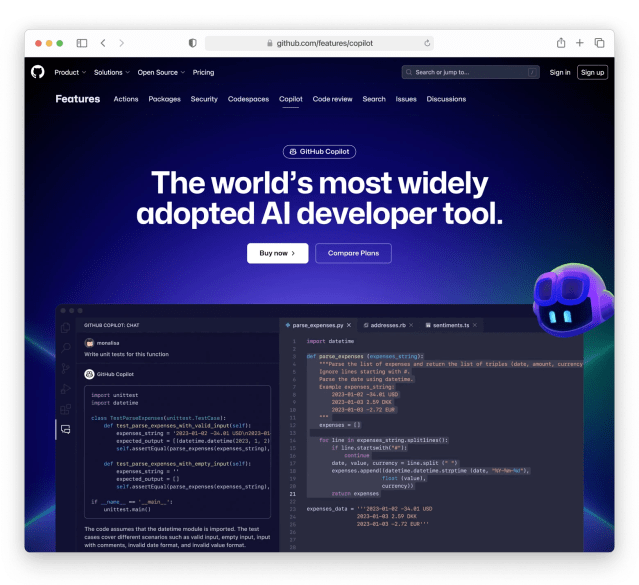Open the Pricing page link
639x585 pixels.
click(x=203, y=73)
